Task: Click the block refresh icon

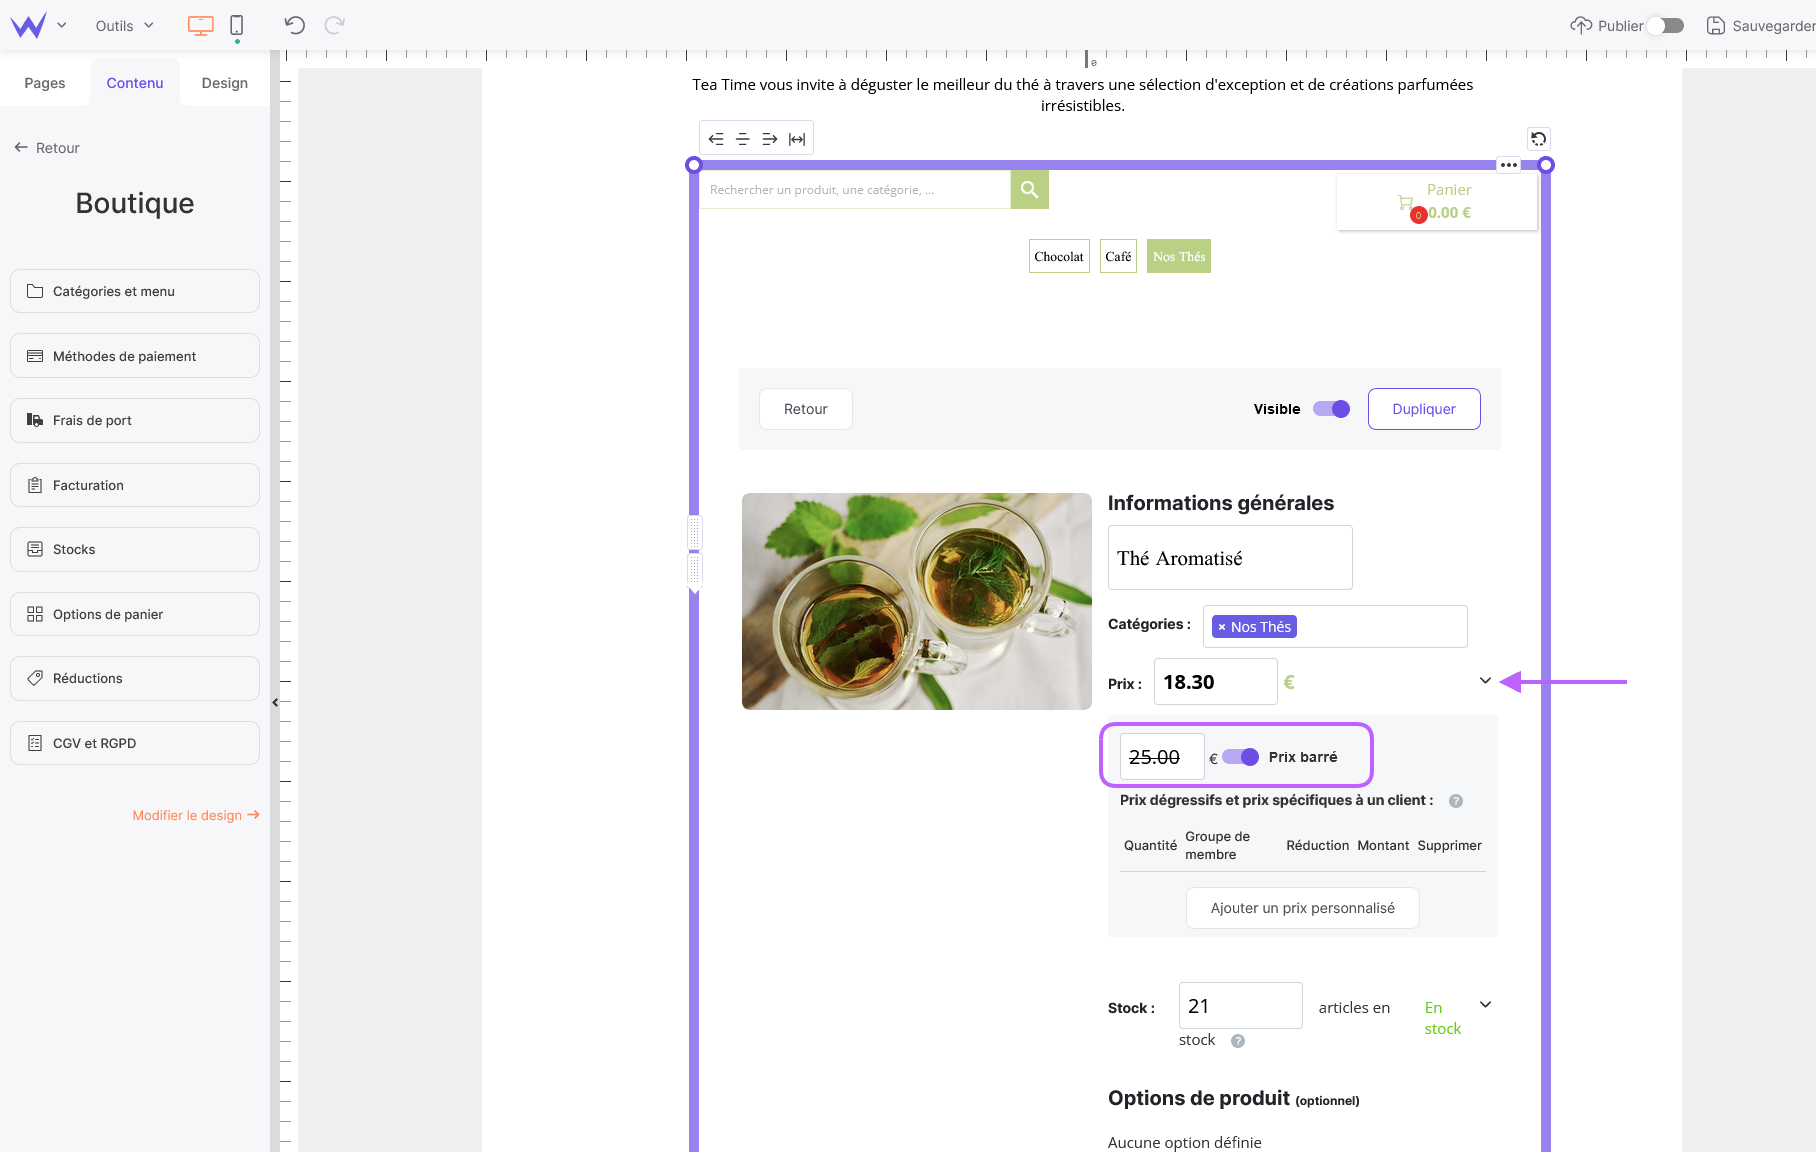Action: (1539, 139)
